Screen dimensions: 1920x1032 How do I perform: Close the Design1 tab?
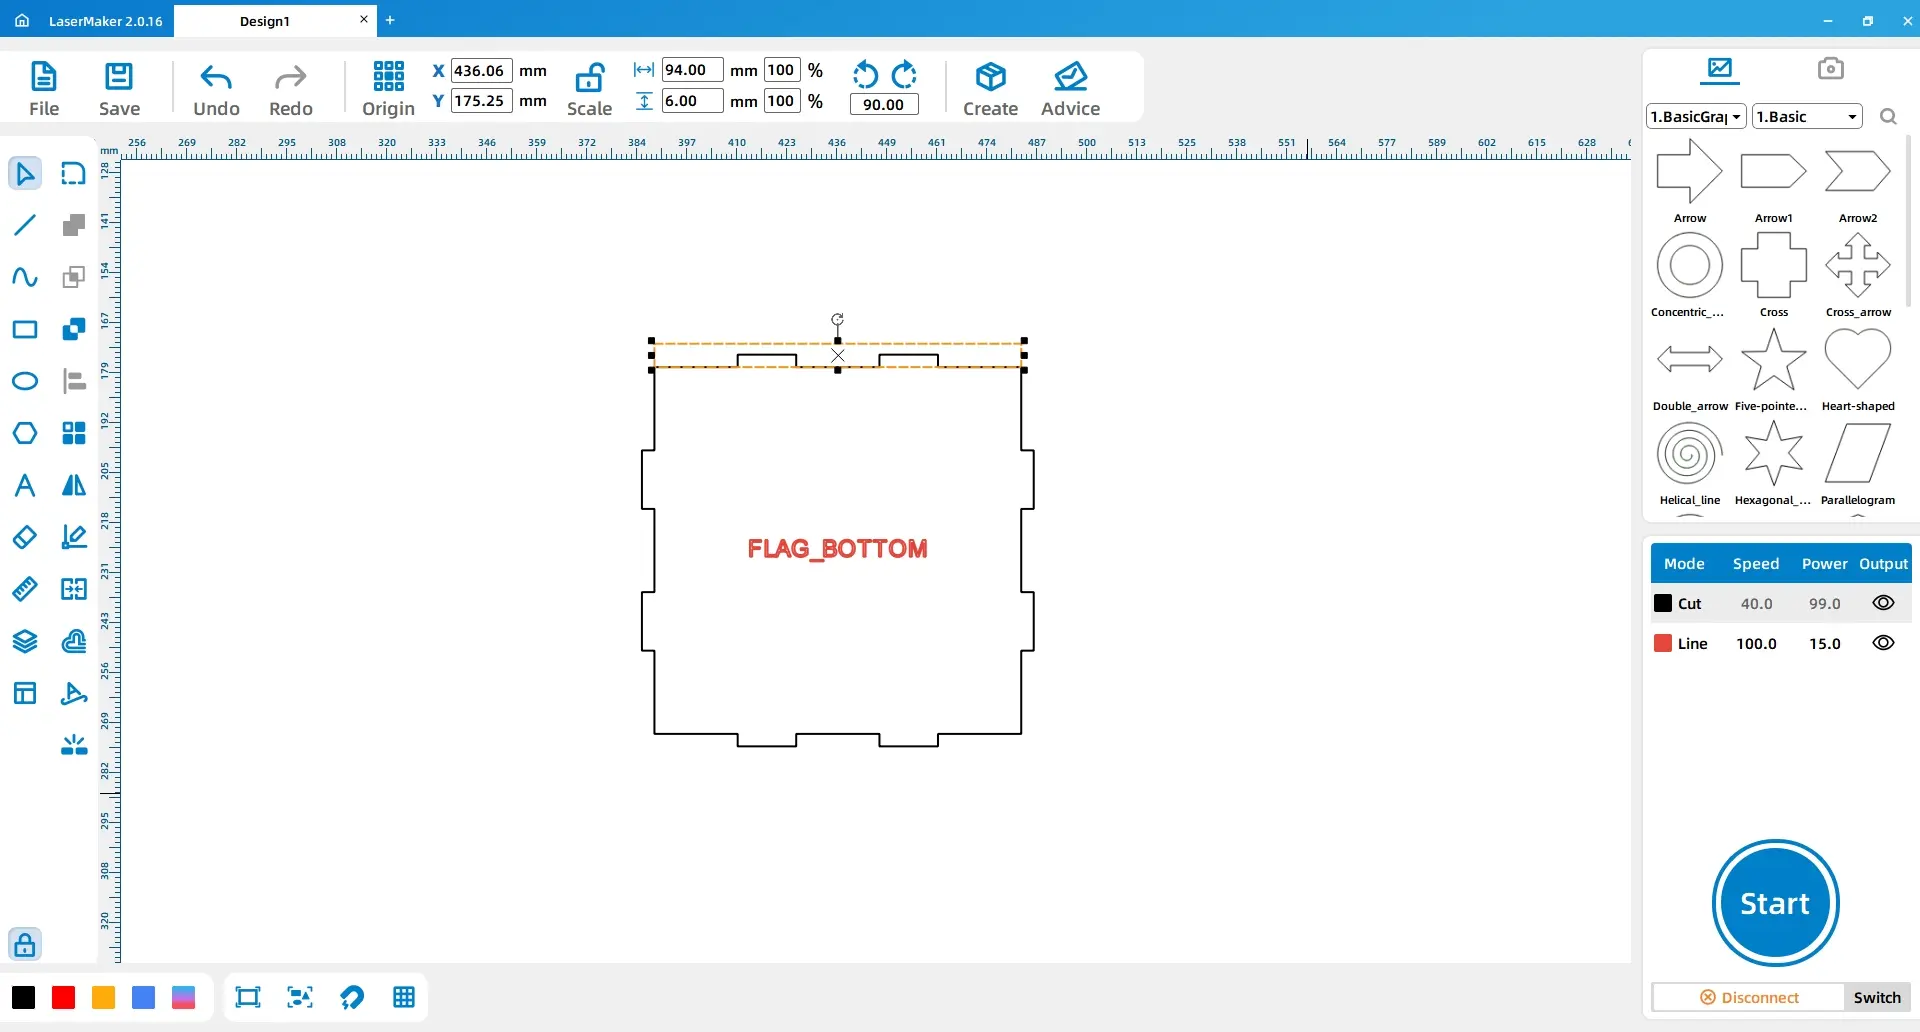click(x=364, y=19)
